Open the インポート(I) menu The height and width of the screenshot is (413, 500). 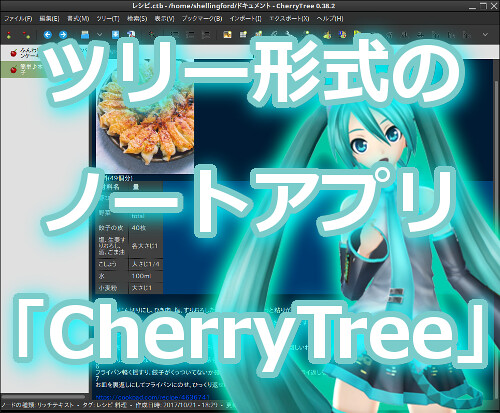[x=246, y=19]
